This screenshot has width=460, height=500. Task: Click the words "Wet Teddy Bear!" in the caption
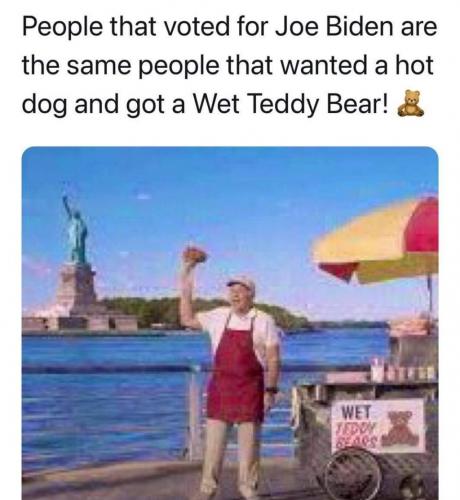(291, 104)
